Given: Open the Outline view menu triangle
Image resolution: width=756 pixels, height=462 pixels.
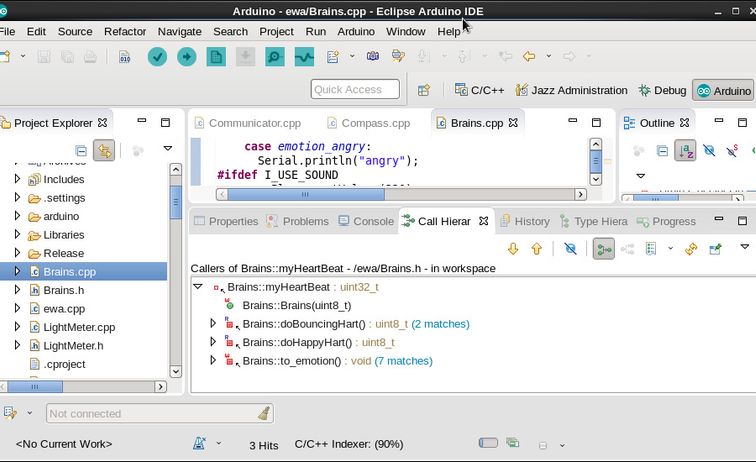Looking at the screenshot, I should point(641,176).
